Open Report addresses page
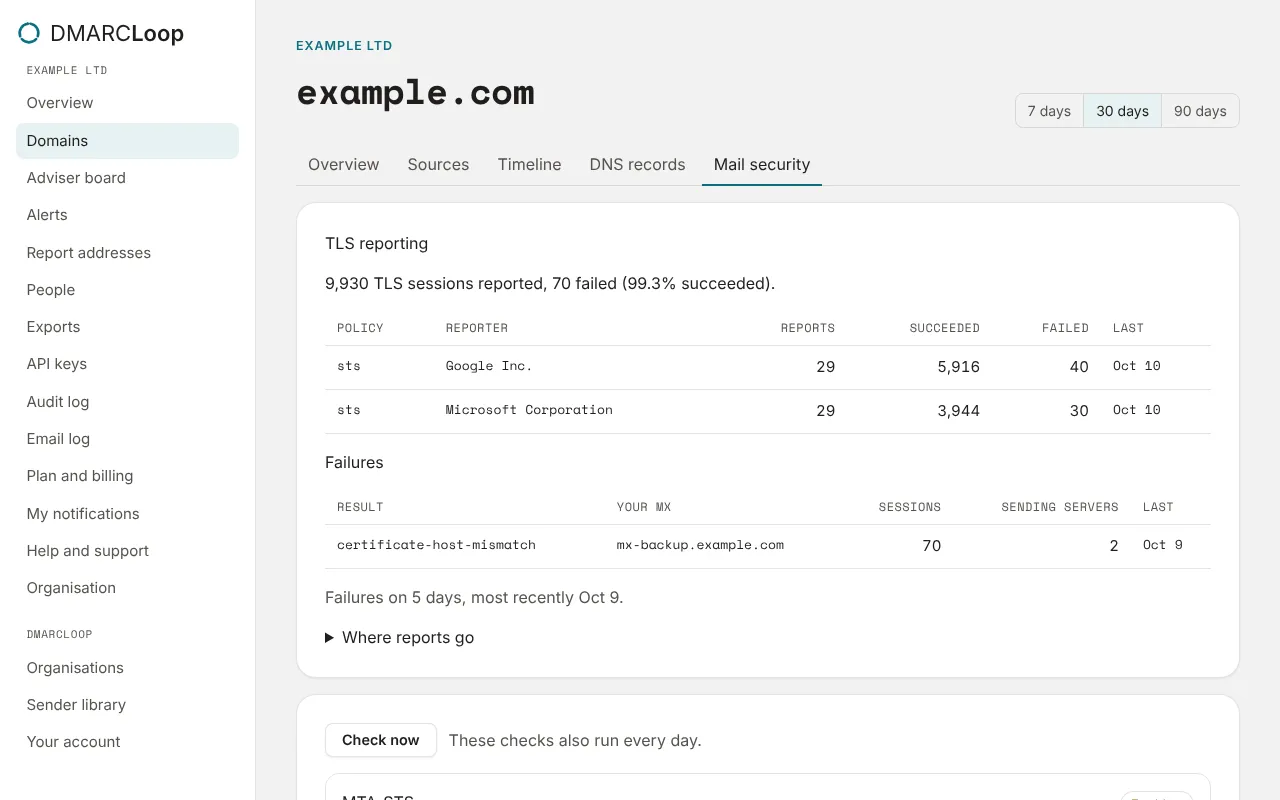The height and width of the screenshot is (800, 1280). pyautogui.click(x=127, y=253)
